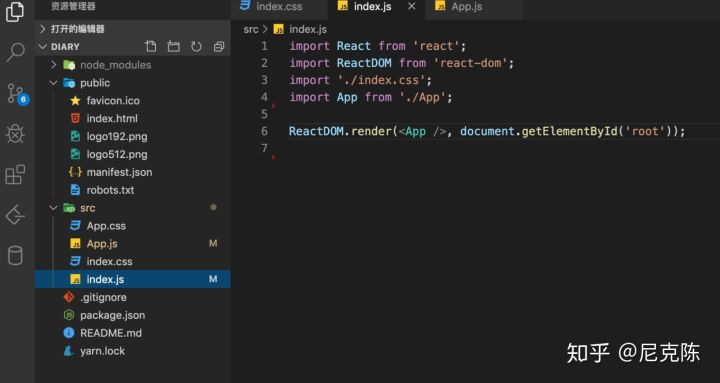720x383 pixels.
Task: Click the yarn icon beside yarn.lock
Action: 69,351
